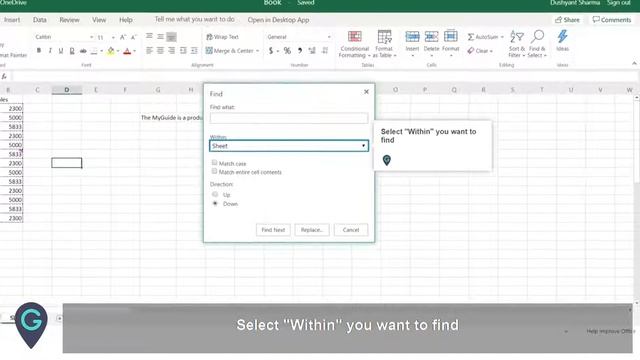Screen dimensions: 640x360
Task: Click the Sign out link
Action: point(618,3)
